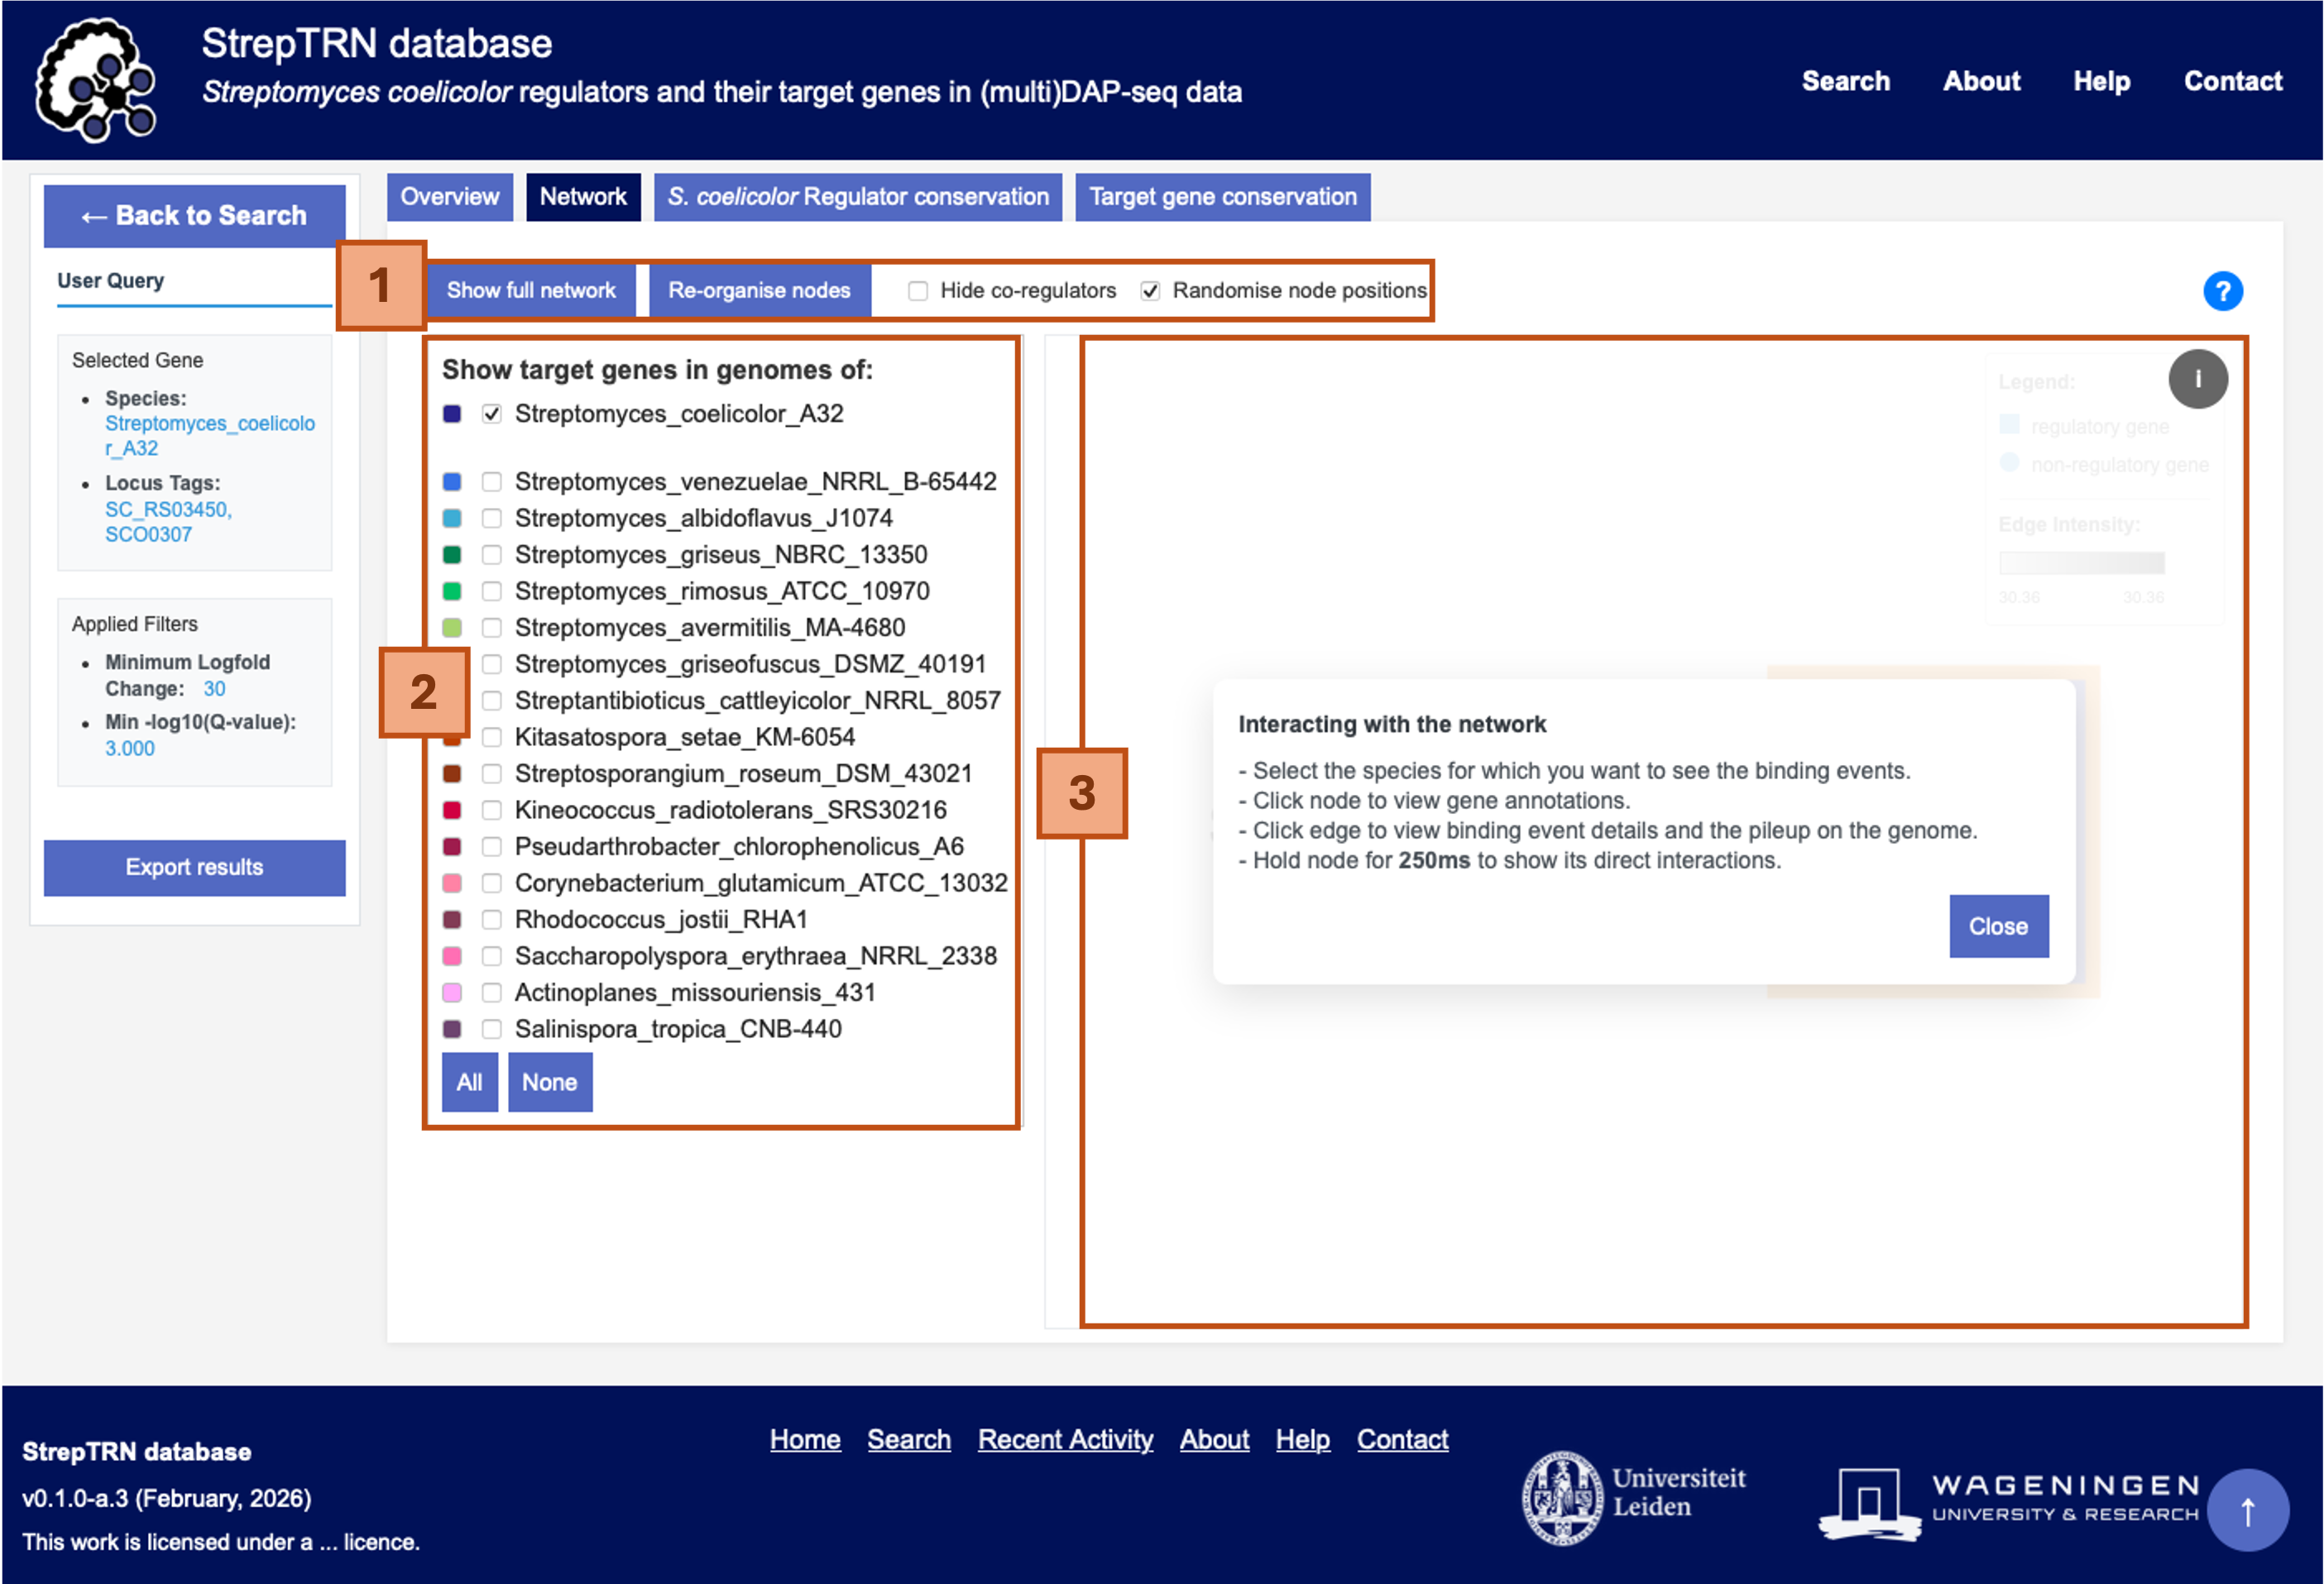This screenshot has width=2324, height=1584.
Task: Click pink Actinoplanes_missouriensis color swatch
Action: point(452,993)
